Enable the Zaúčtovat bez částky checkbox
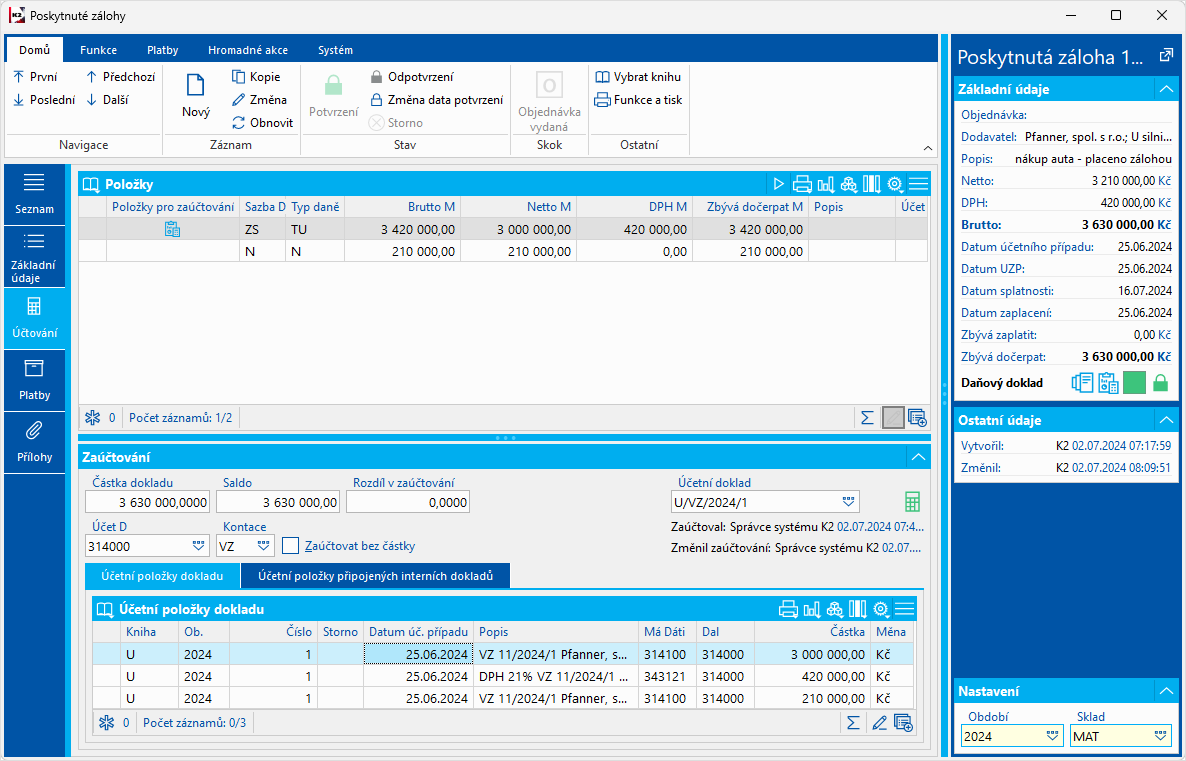Screen dimensions: 1186x761 [291, 546]
